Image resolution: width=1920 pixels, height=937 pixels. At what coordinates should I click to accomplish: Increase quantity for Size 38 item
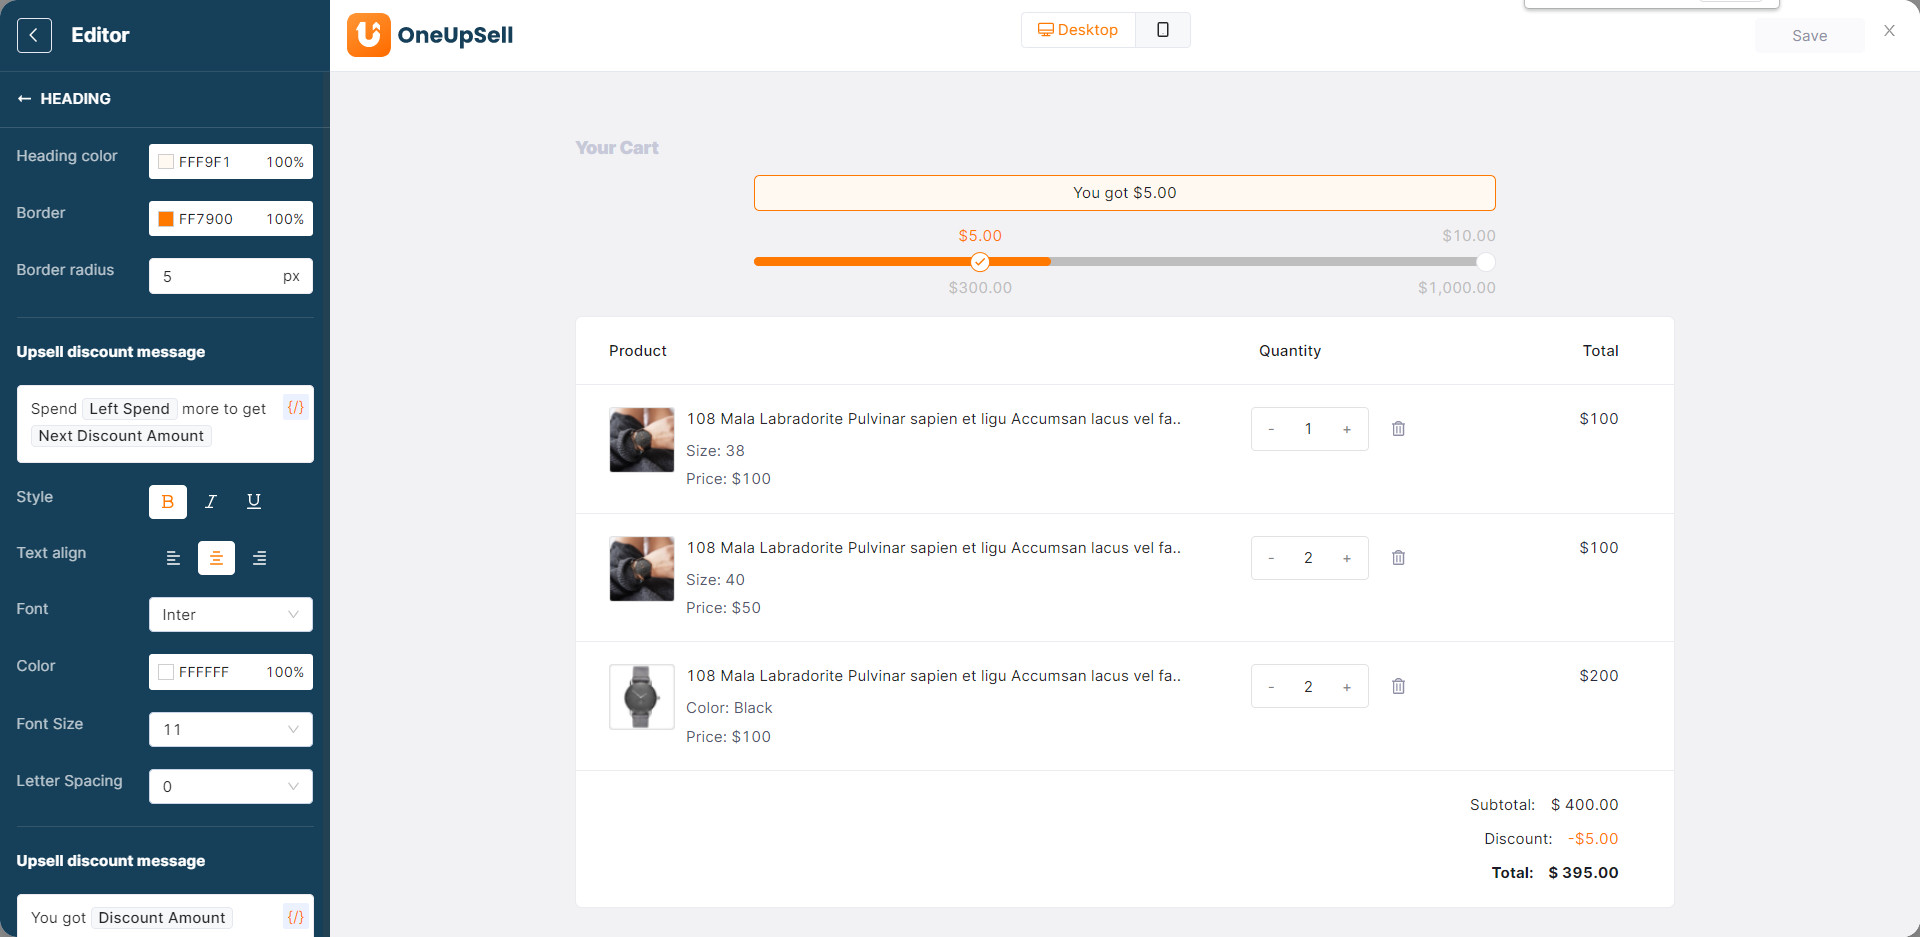[x=1347, y=429]
